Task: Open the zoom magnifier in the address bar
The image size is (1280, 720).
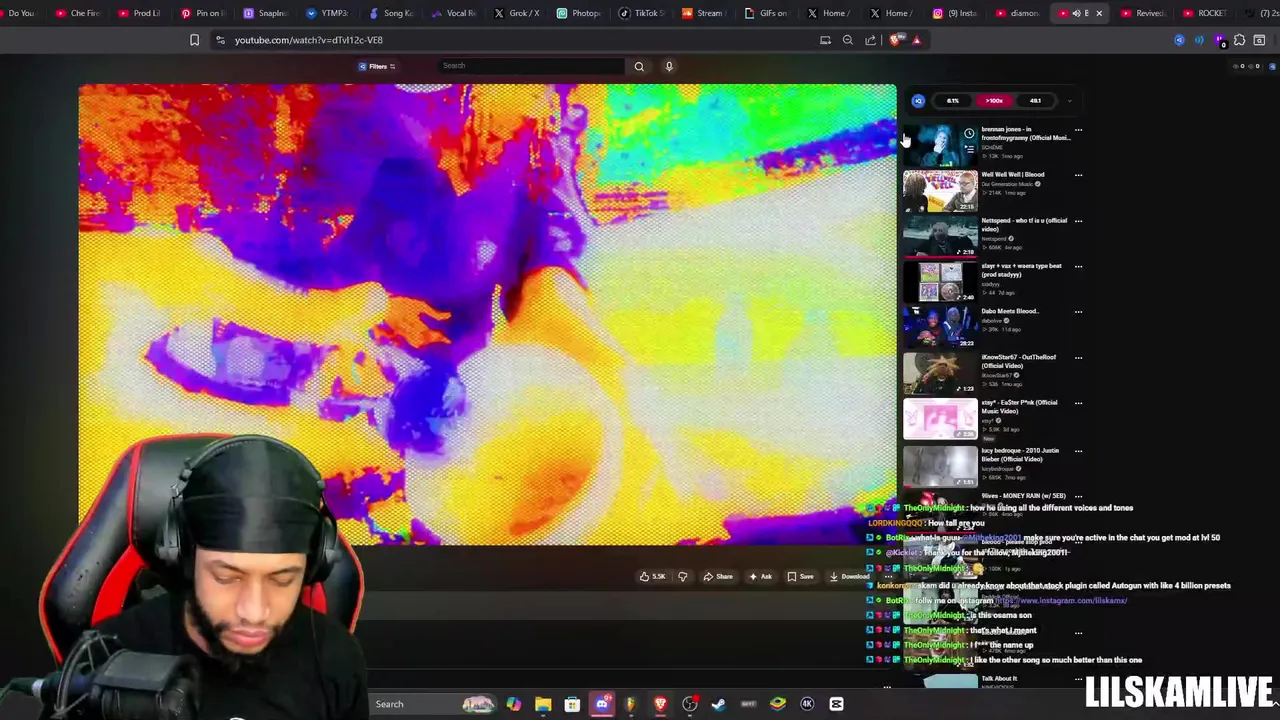Action: (x=847, y=40)
